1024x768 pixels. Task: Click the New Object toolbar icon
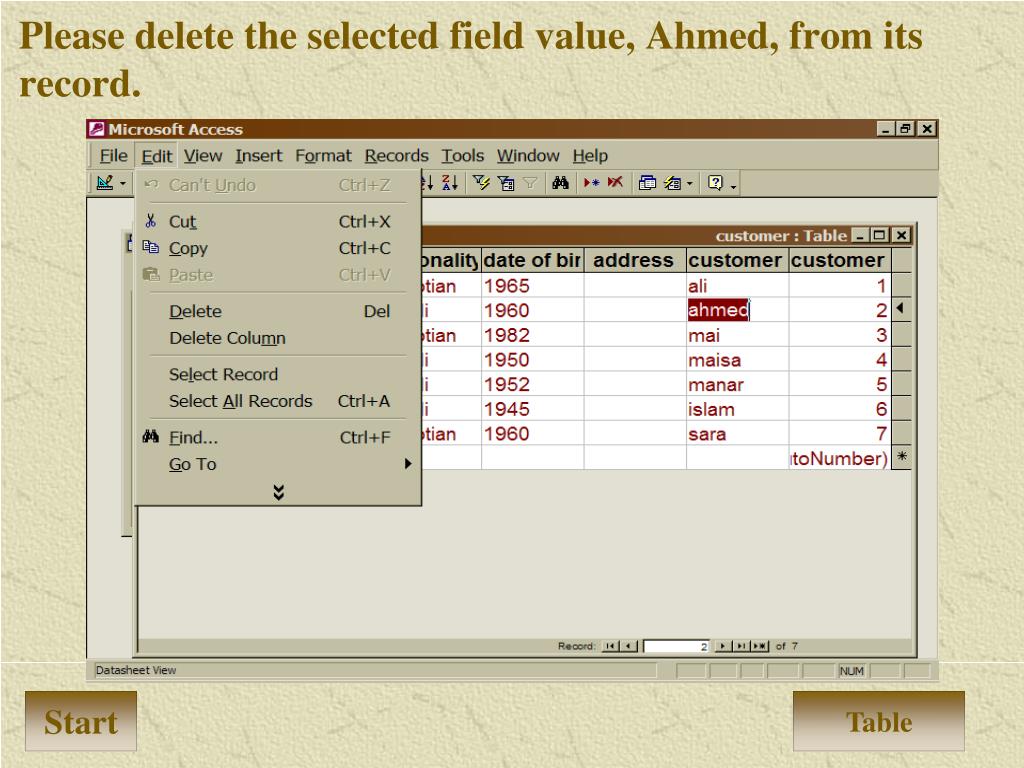pos(673,183)
